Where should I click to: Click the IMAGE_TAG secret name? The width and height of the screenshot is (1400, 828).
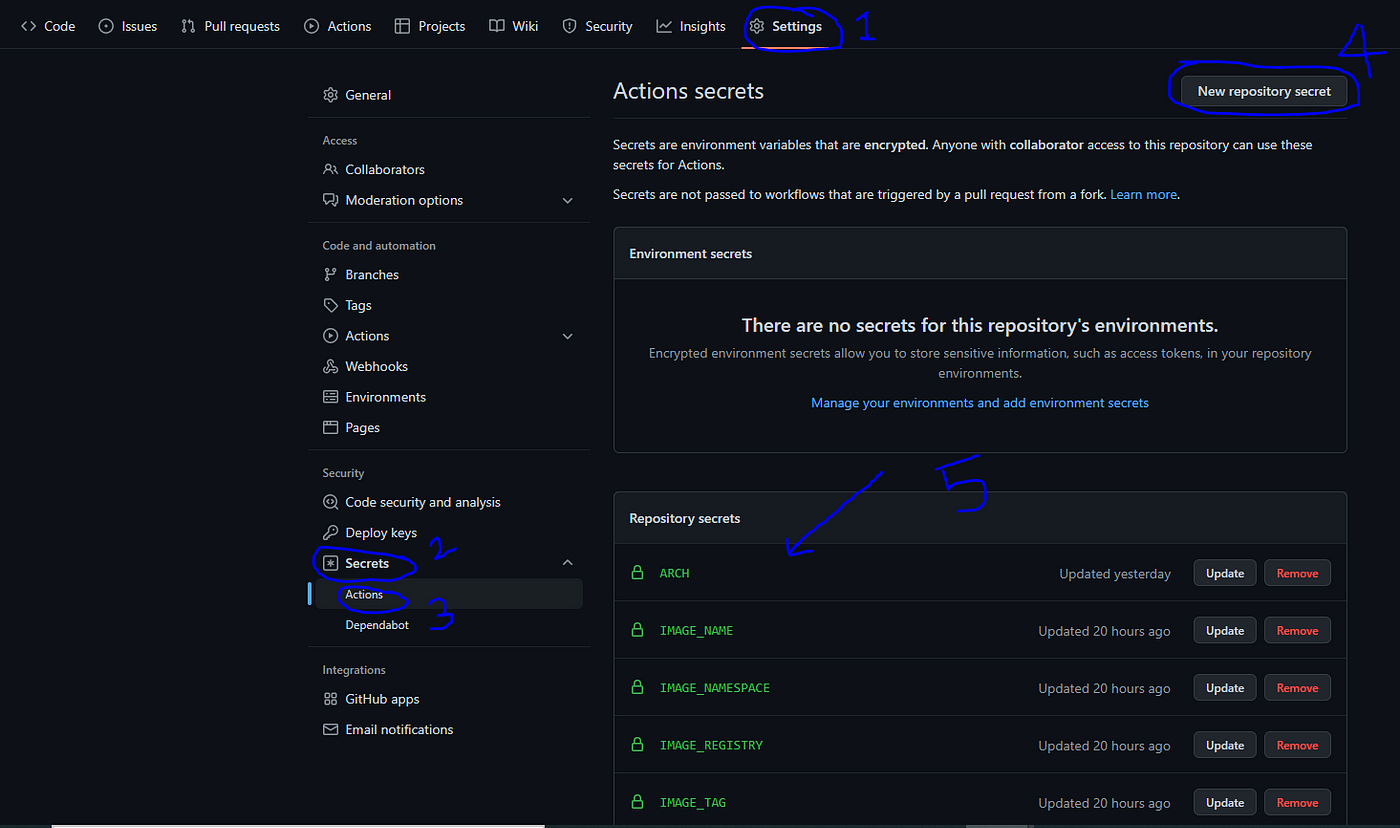[x=693, y=802]
